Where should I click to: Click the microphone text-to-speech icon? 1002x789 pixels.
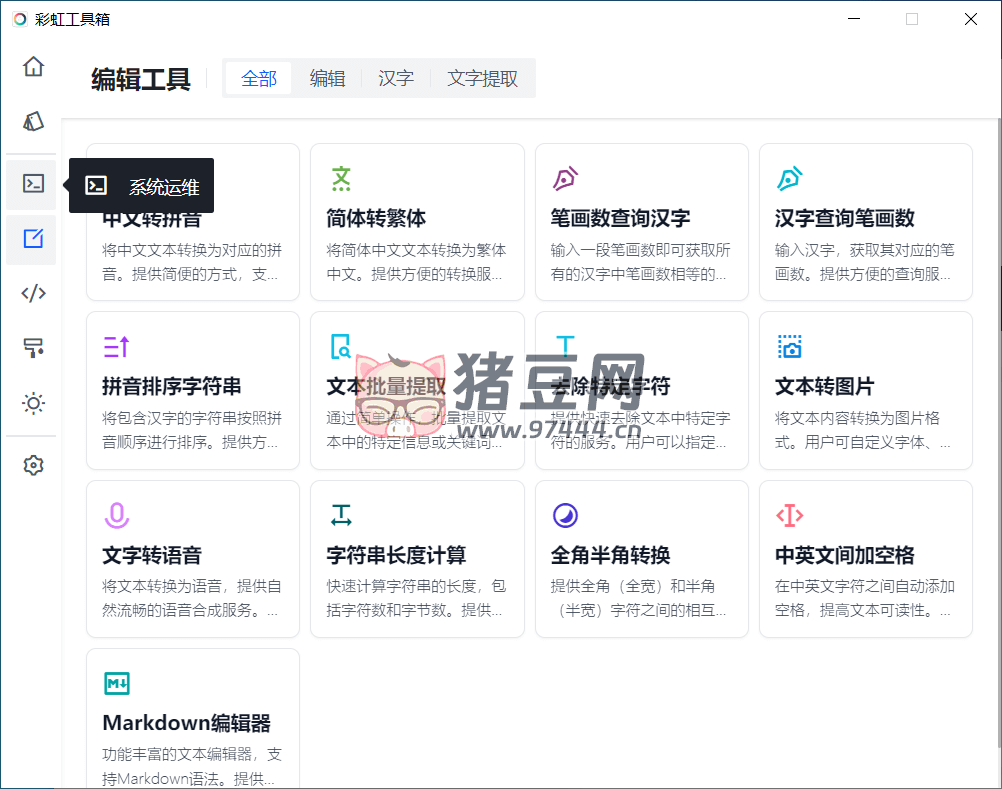click(x=117, y=516)
